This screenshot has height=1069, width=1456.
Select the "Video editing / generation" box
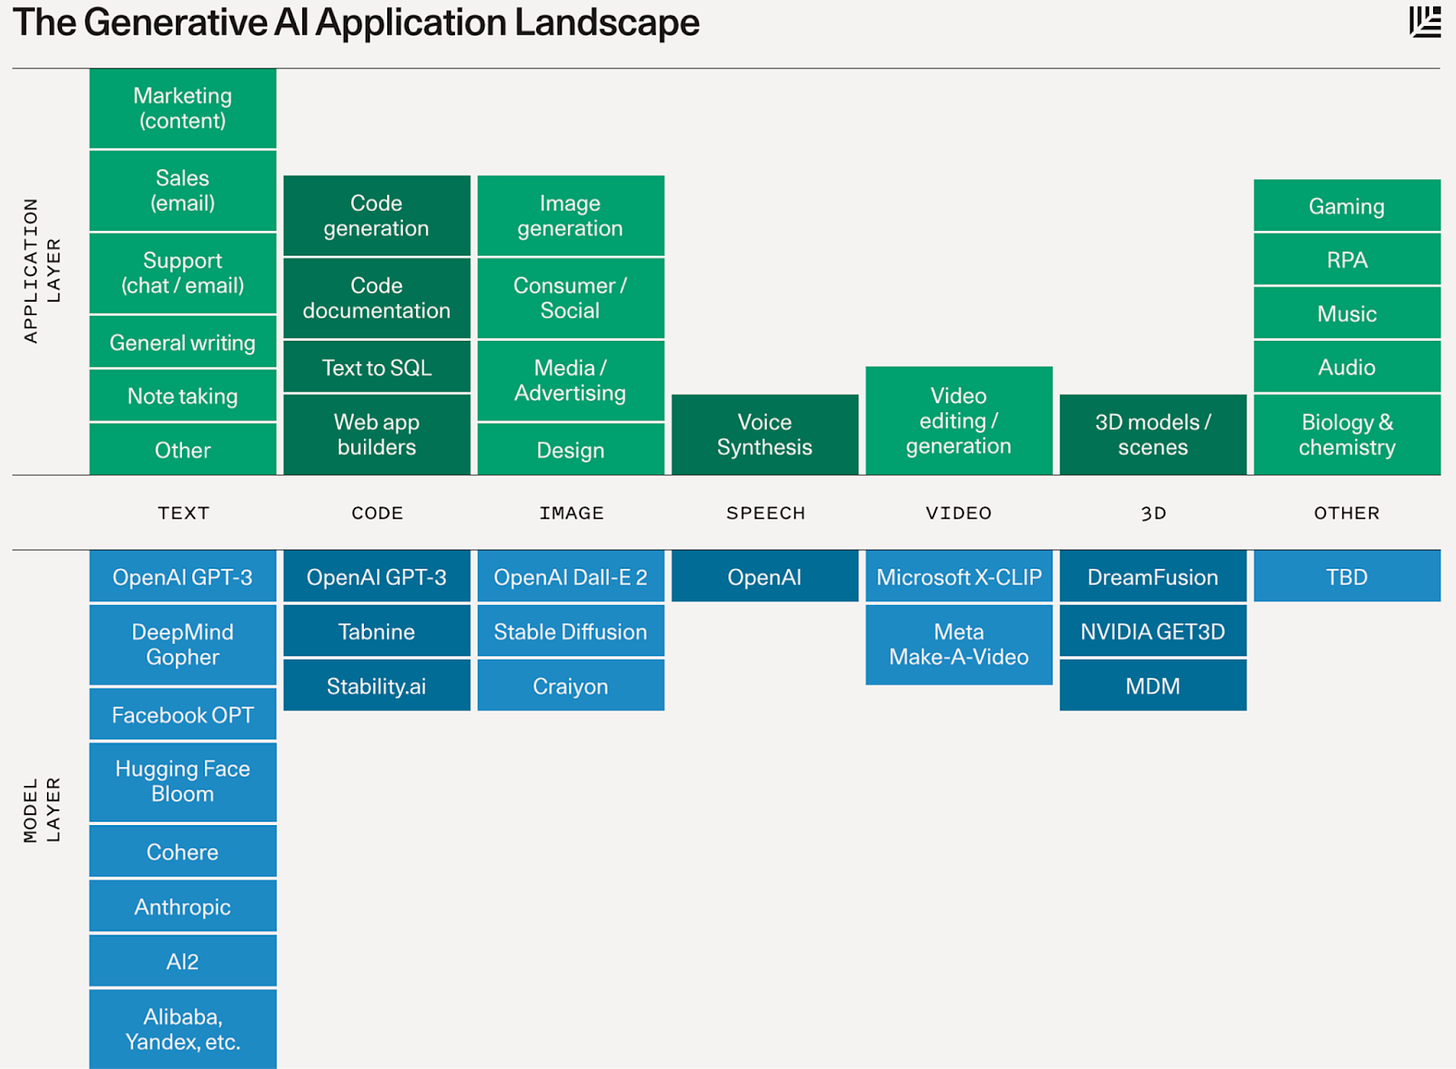tap(959, 420)
